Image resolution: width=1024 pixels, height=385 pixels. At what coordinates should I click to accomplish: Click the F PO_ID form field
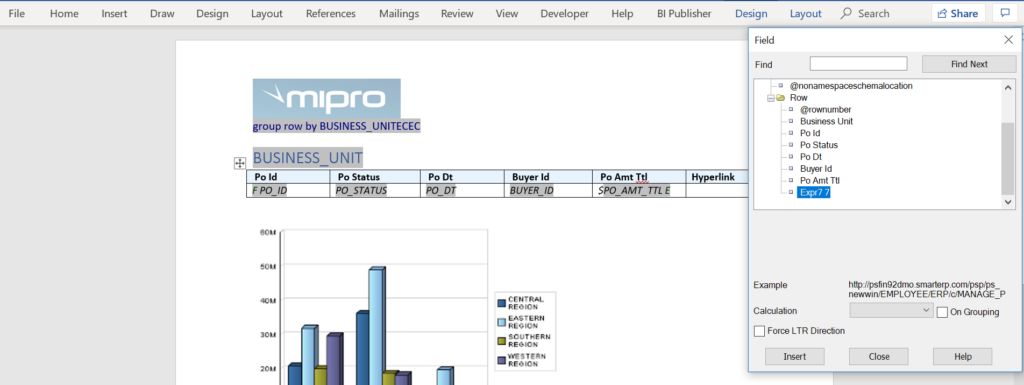point(270,191)
